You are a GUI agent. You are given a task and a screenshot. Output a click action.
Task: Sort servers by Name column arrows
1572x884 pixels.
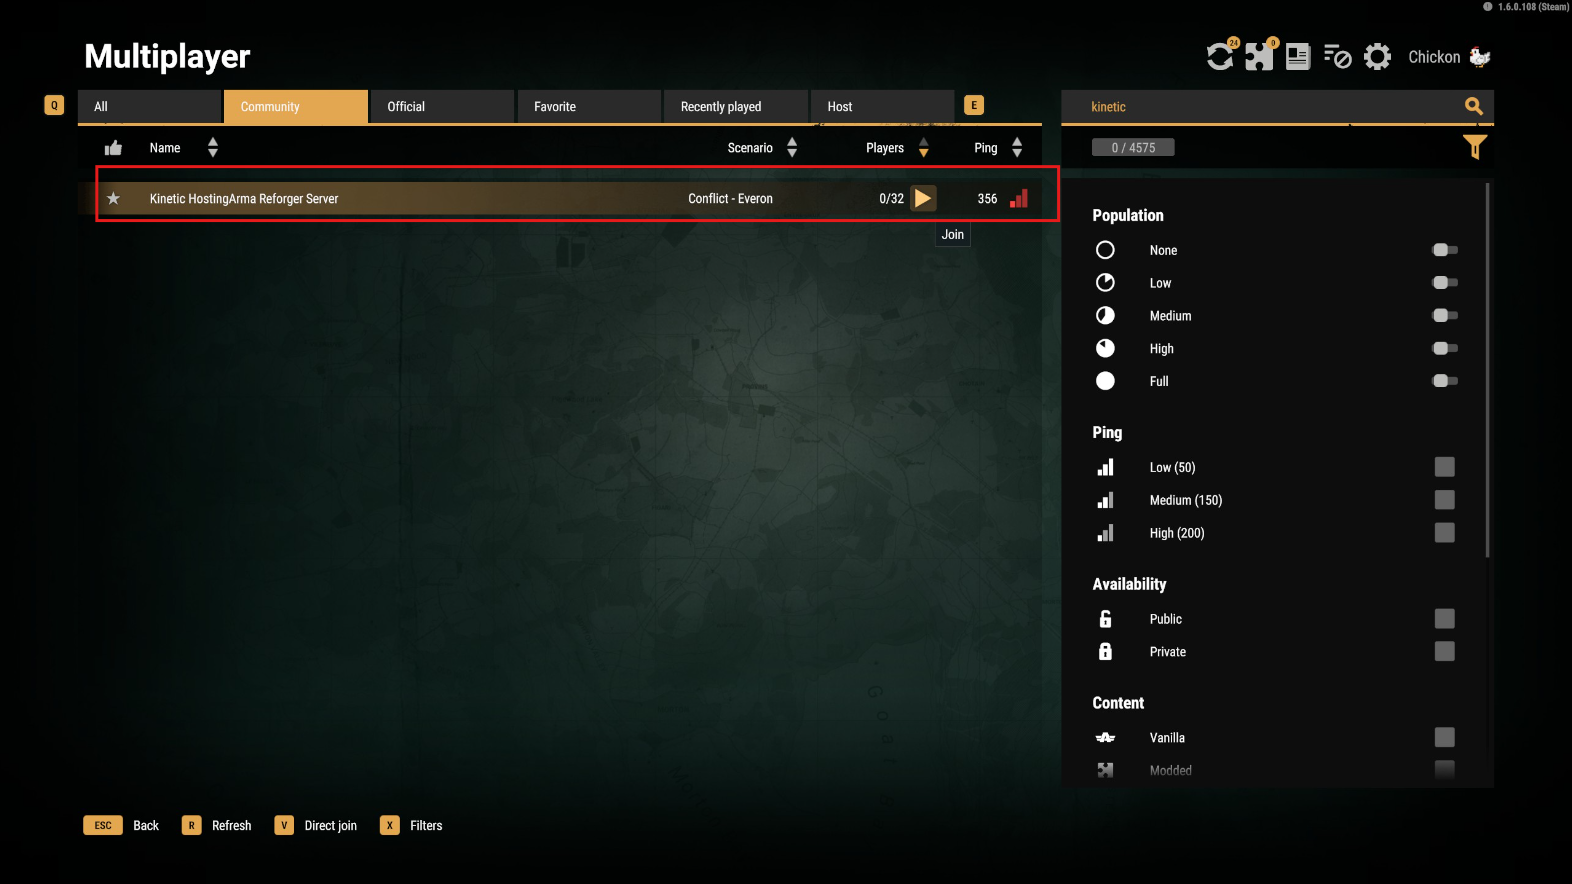point(212,148)
